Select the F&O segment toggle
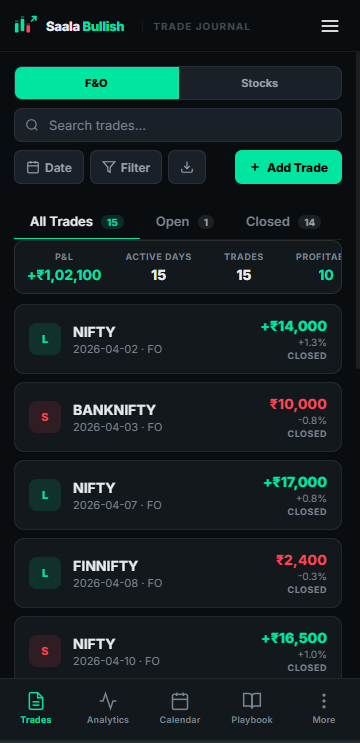This screenshot has height=743, width=360. [x=97, y=83]
